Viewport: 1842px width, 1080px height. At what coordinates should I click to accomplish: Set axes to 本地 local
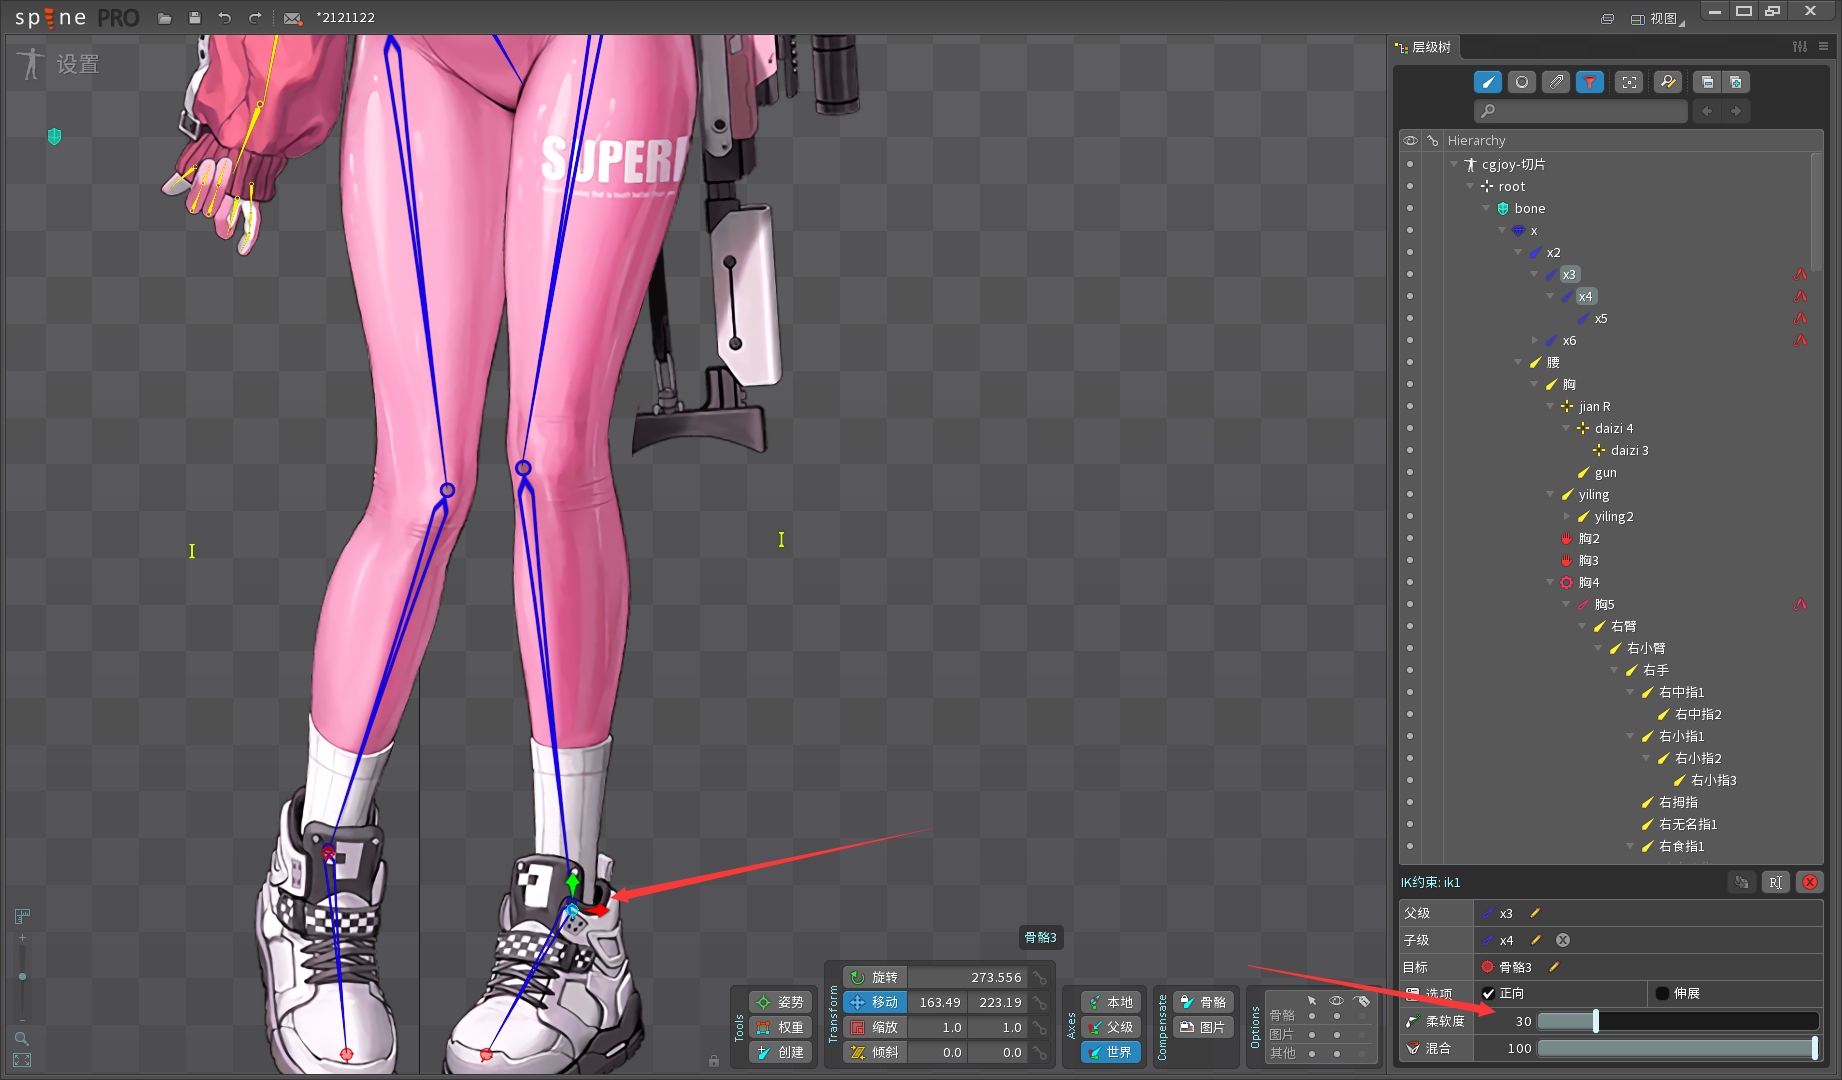1111,1002
